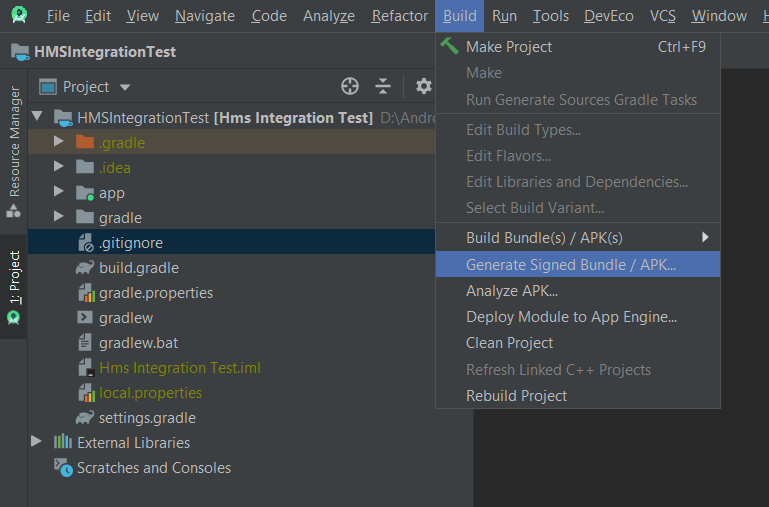Open the DevEco menu
Image resolution: width=769 pixels, height=507 pixels.
point(609,16)
